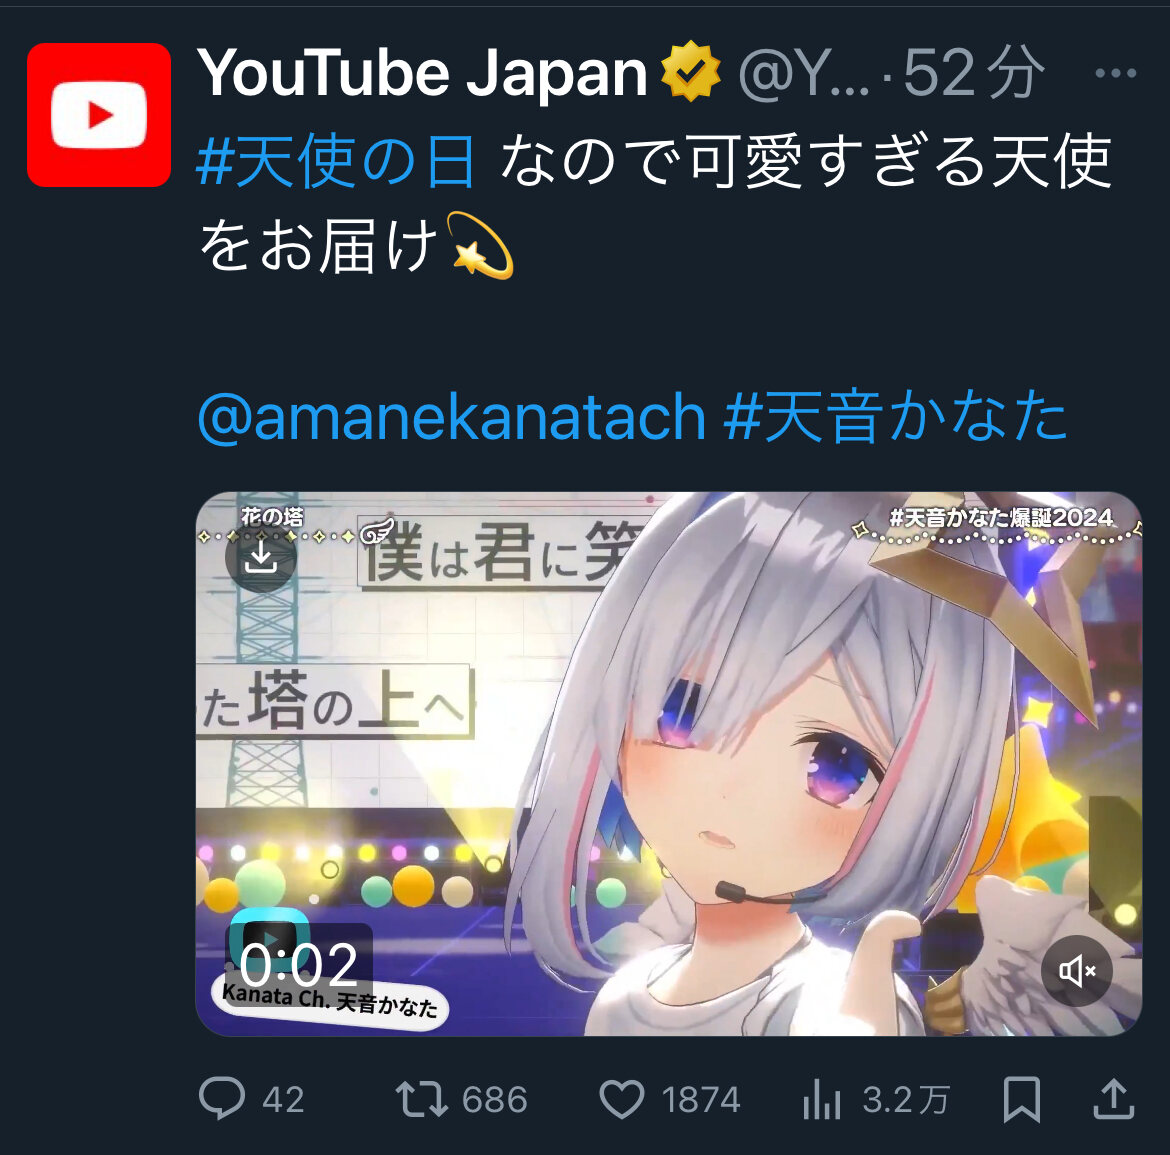1170x1155 pixels.
Task: Click the gold verified badge
Action: pyautogui.click(x=691, y=72)
